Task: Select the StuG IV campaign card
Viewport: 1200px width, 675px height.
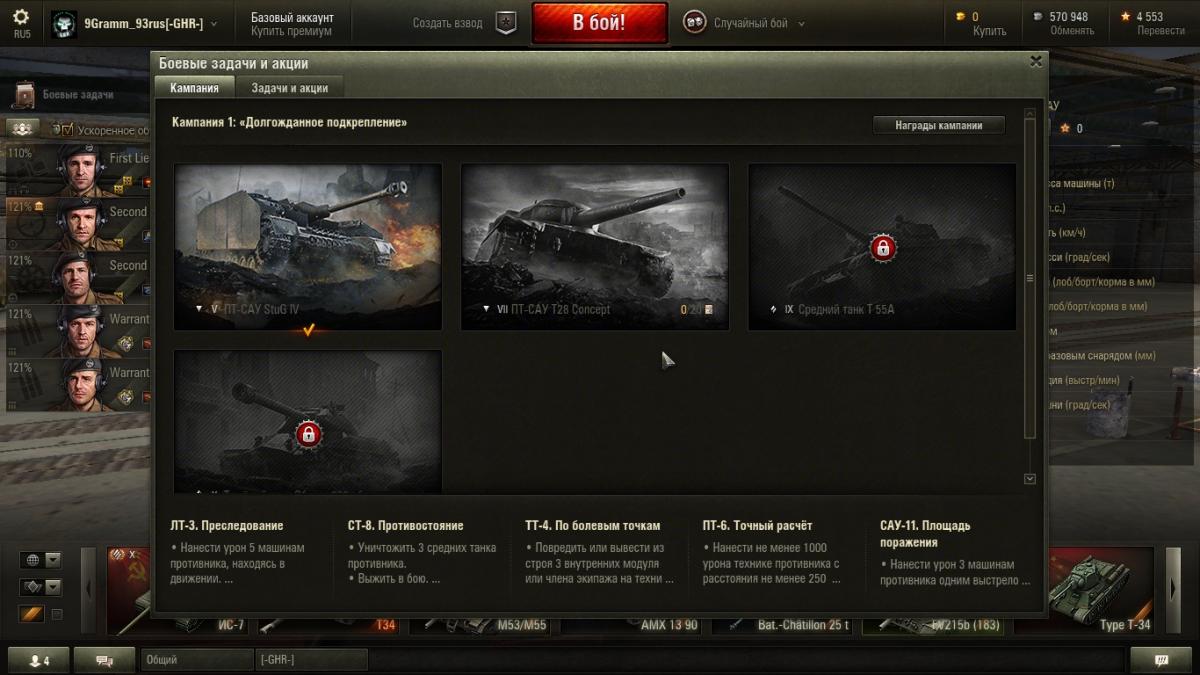Action: pyautogui.click(x=308, y=247)
